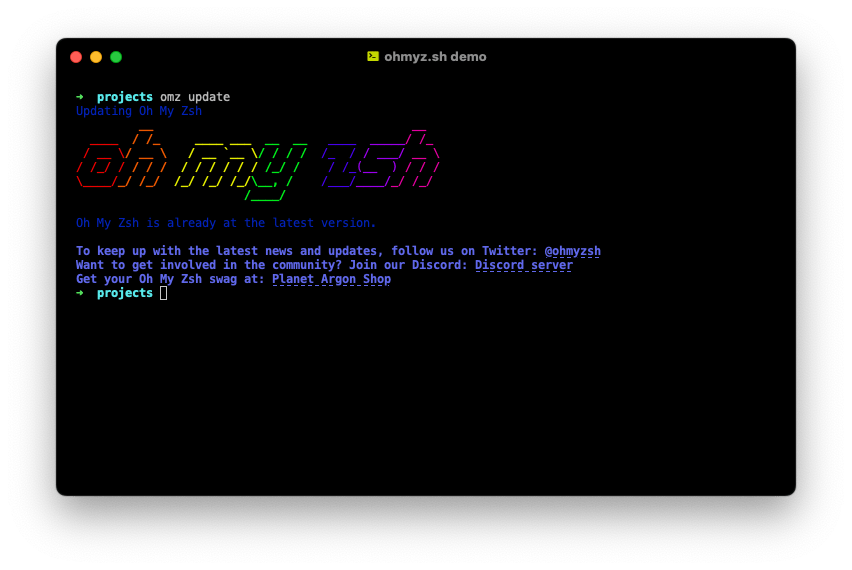Click 'Oh My Zsh is already at the latest version.'
The image size is (852, 570).
tap(226, 223)
